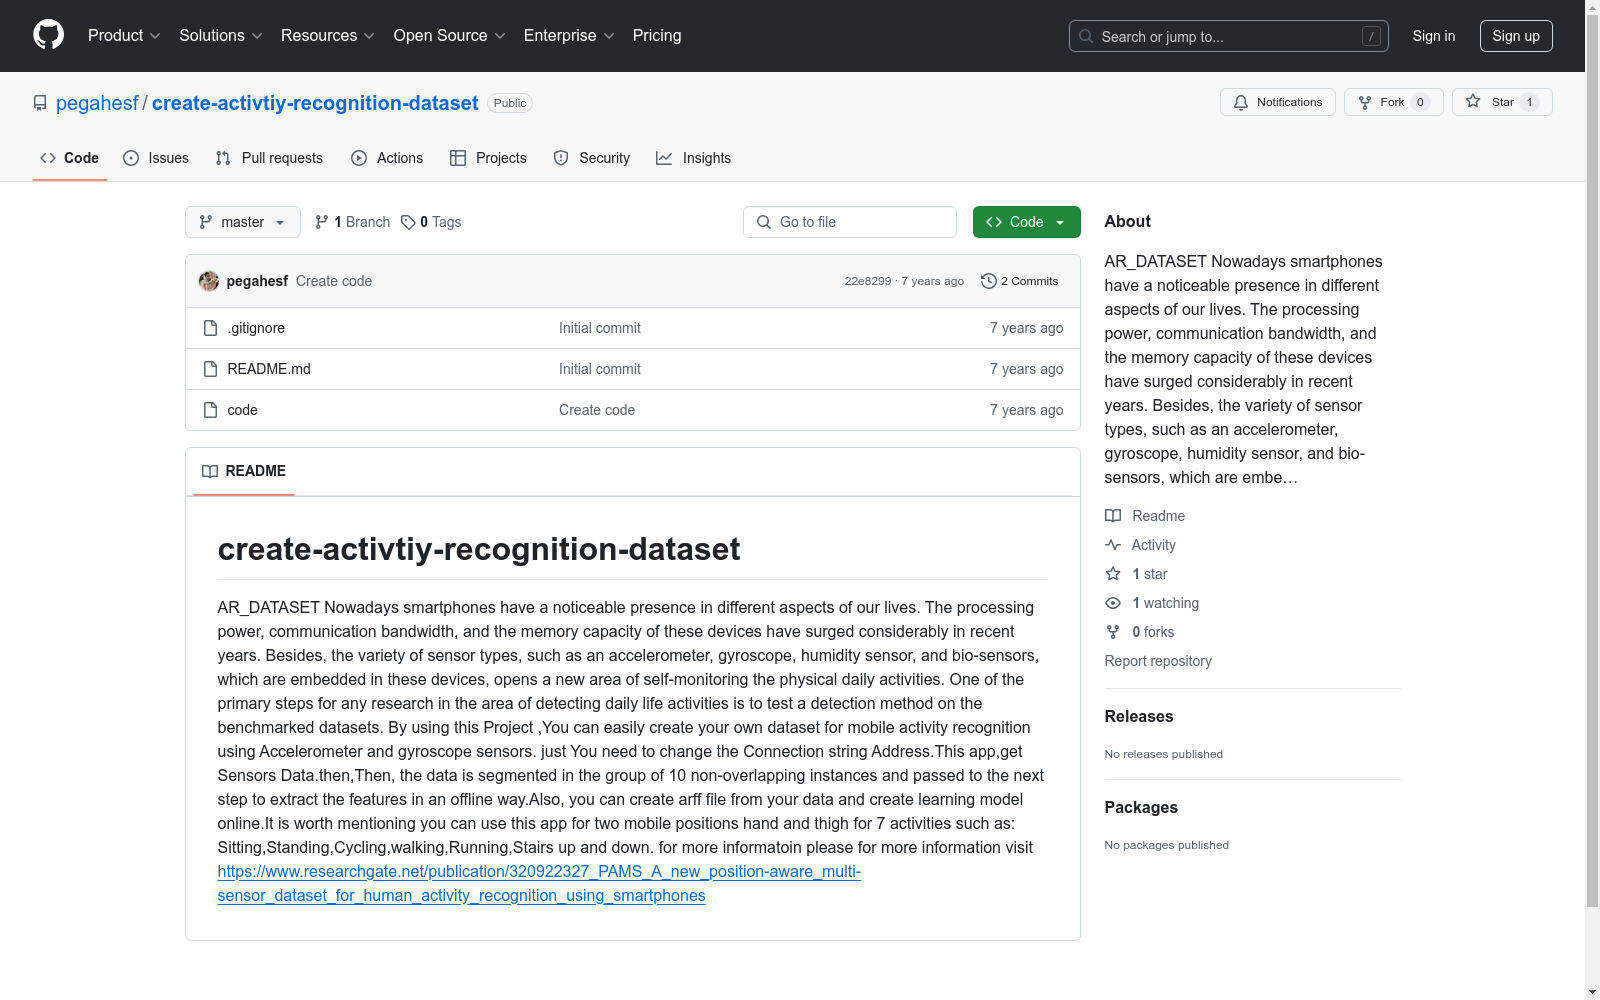Viewport: 1600px width, 1000px height.
Task: Click the bell icon in Notifications
Action: [x=1241, y=102]
